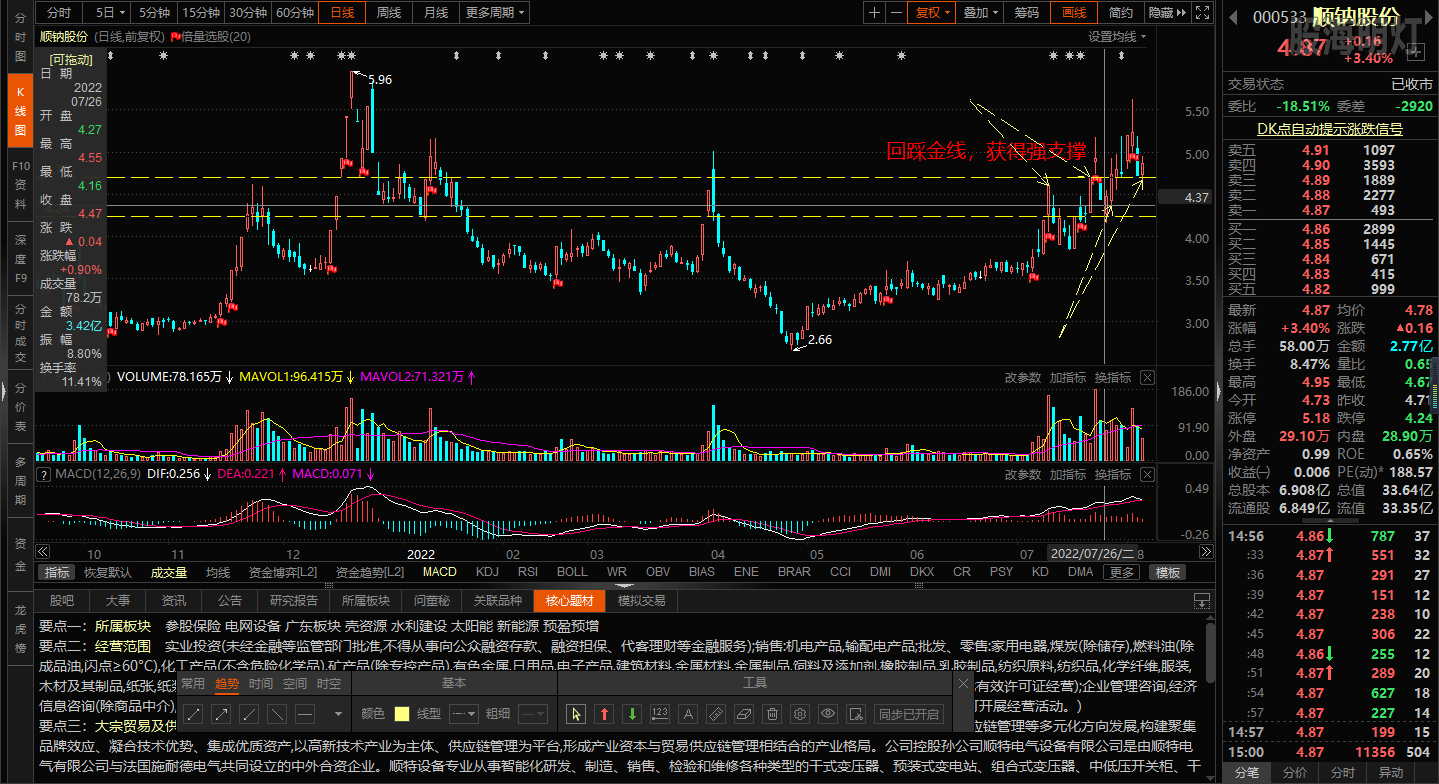
Task: Switch chart to 月线 monthly
Action: (x=435, y=12)
